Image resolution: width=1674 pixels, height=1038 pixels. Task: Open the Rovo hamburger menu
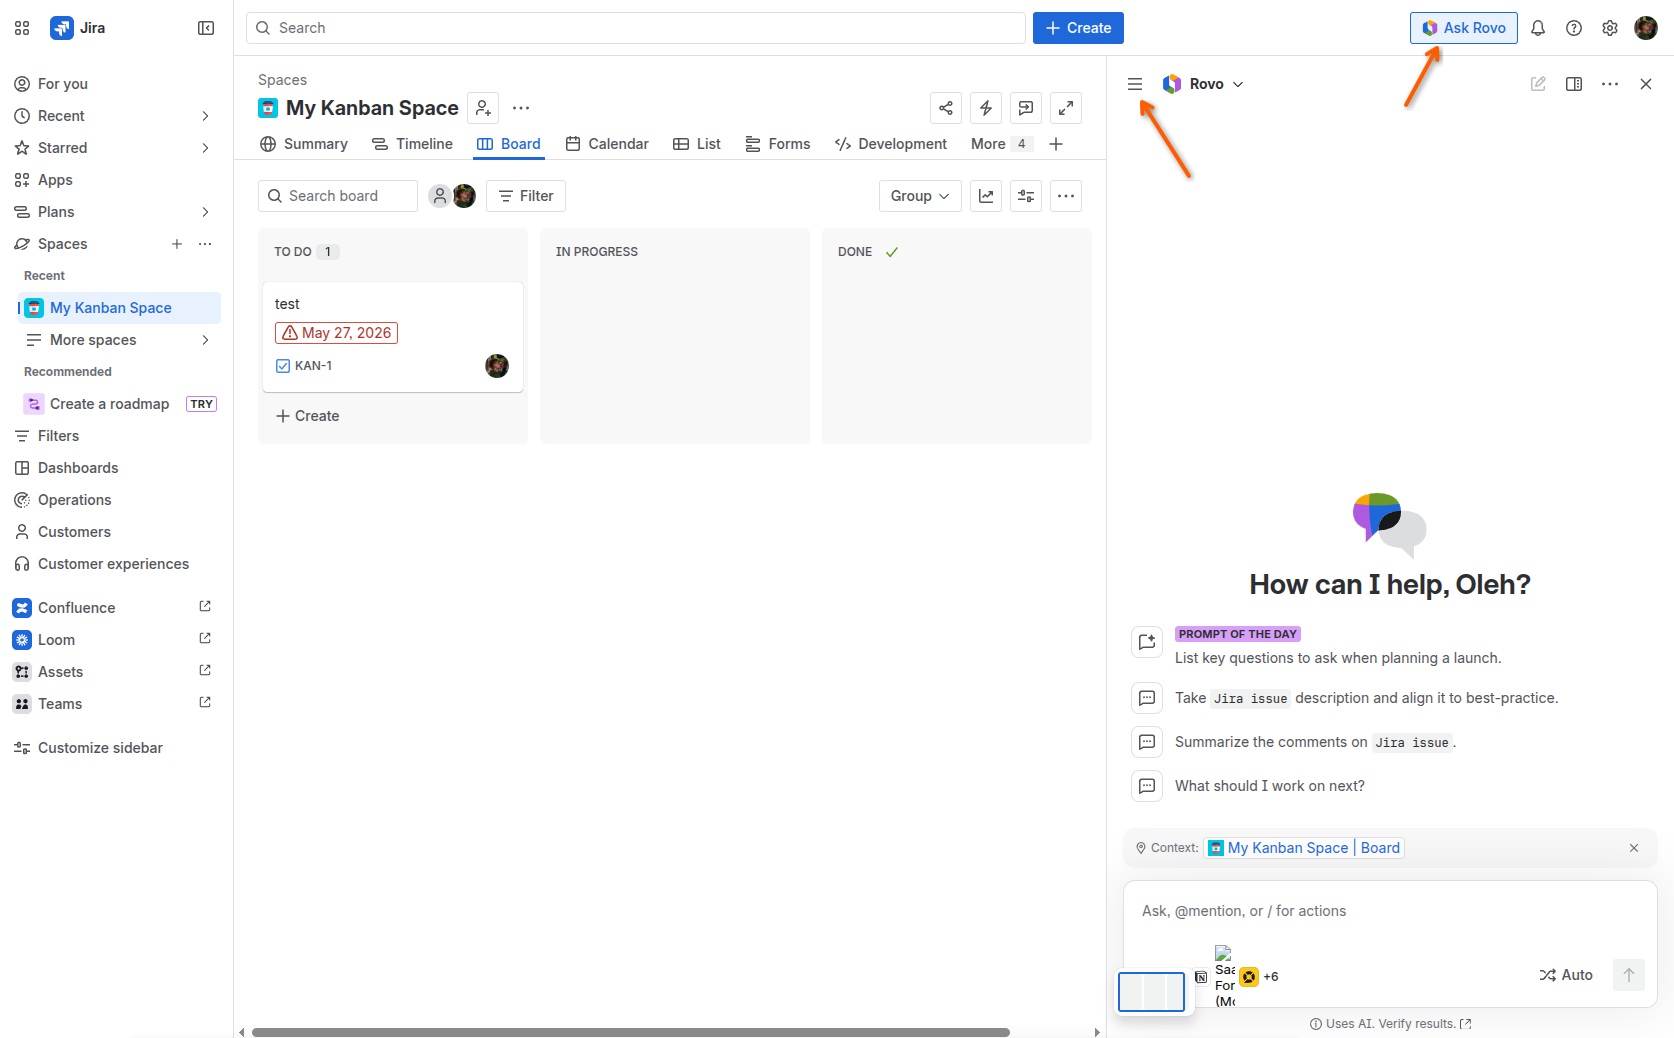(1135, 84)
